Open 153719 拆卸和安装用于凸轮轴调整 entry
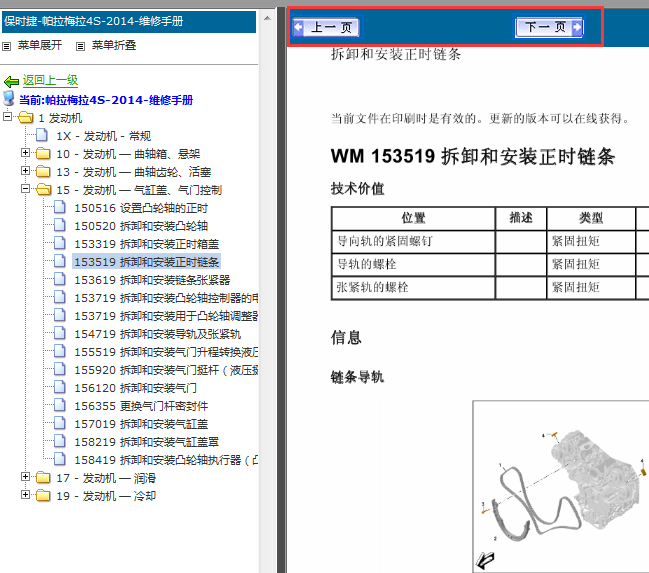649x573 pixels. coord(166,316)
